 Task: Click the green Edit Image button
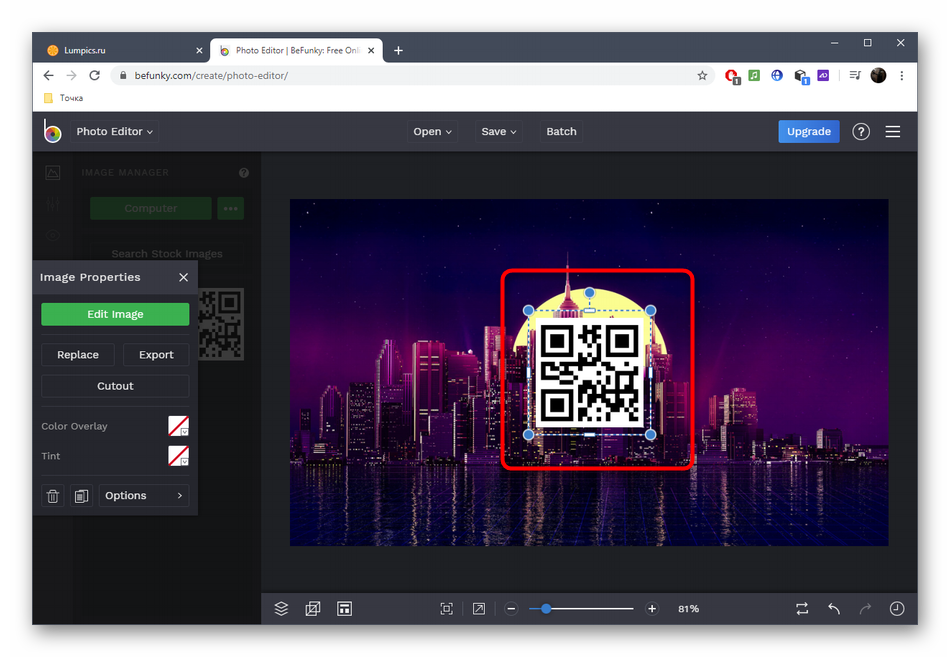pos(115,314)
